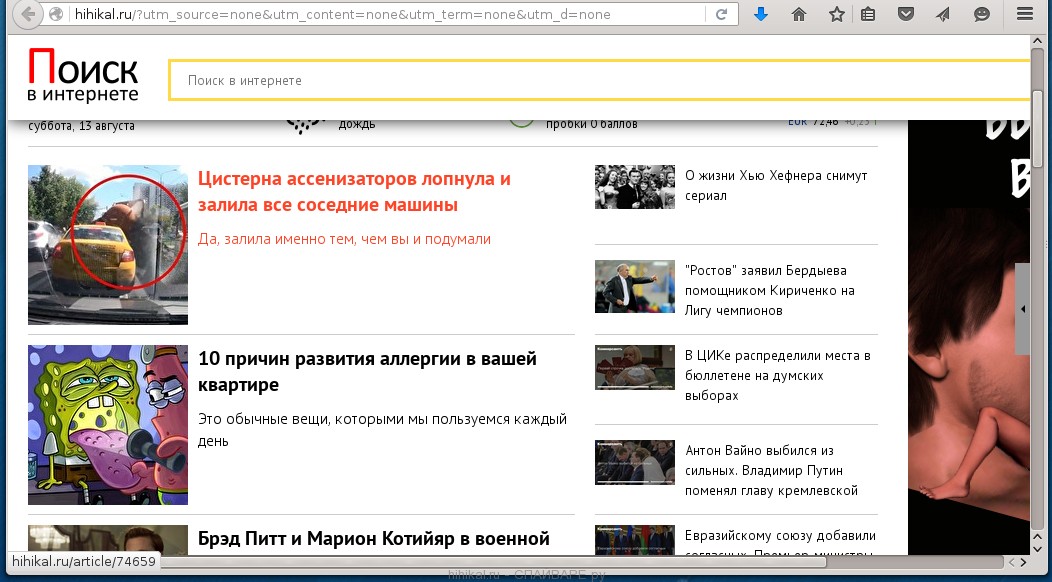Image resolution: width=1052 pixels, height=582 pixels.
Task: Open the SpongeBob article thumbnail
Action: [108, 425]
